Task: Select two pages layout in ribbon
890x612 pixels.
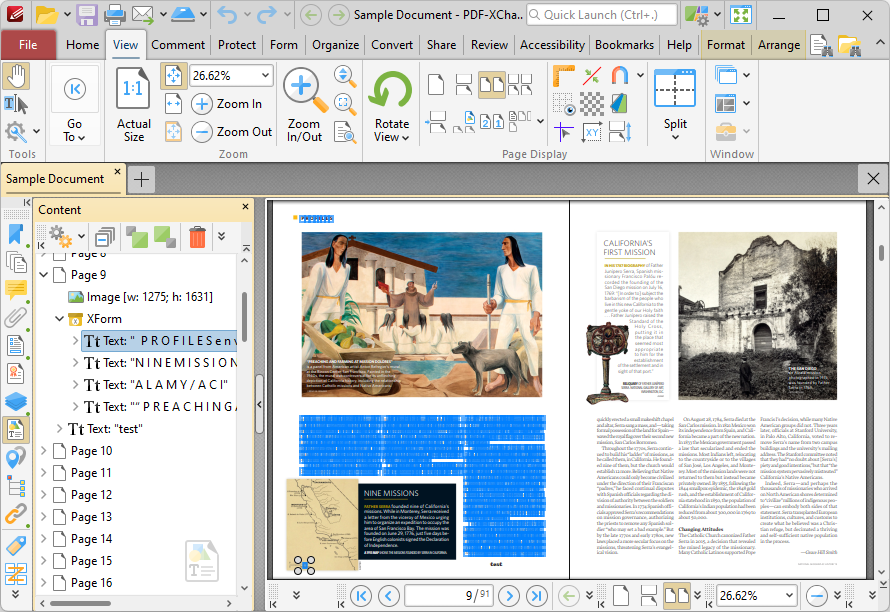Action: point(492,85)
